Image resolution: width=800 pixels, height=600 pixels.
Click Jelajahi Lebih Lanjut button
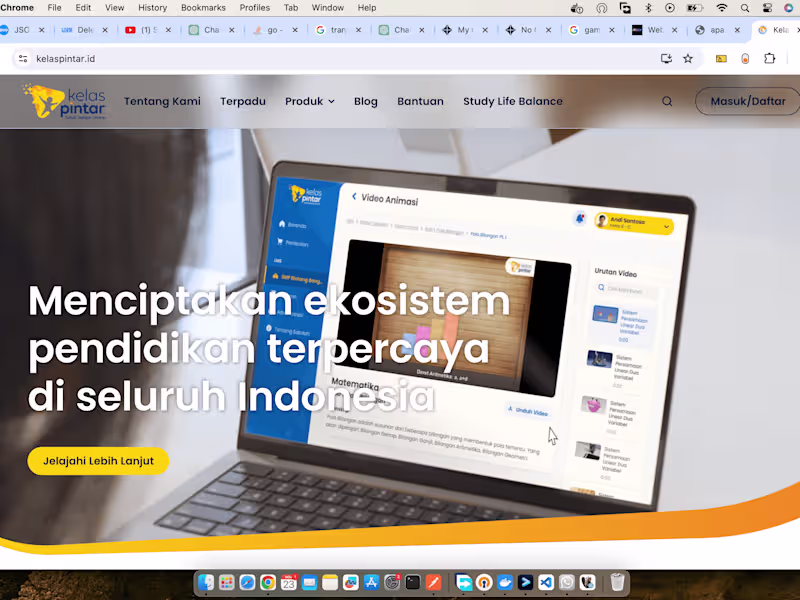click(98, 461)
